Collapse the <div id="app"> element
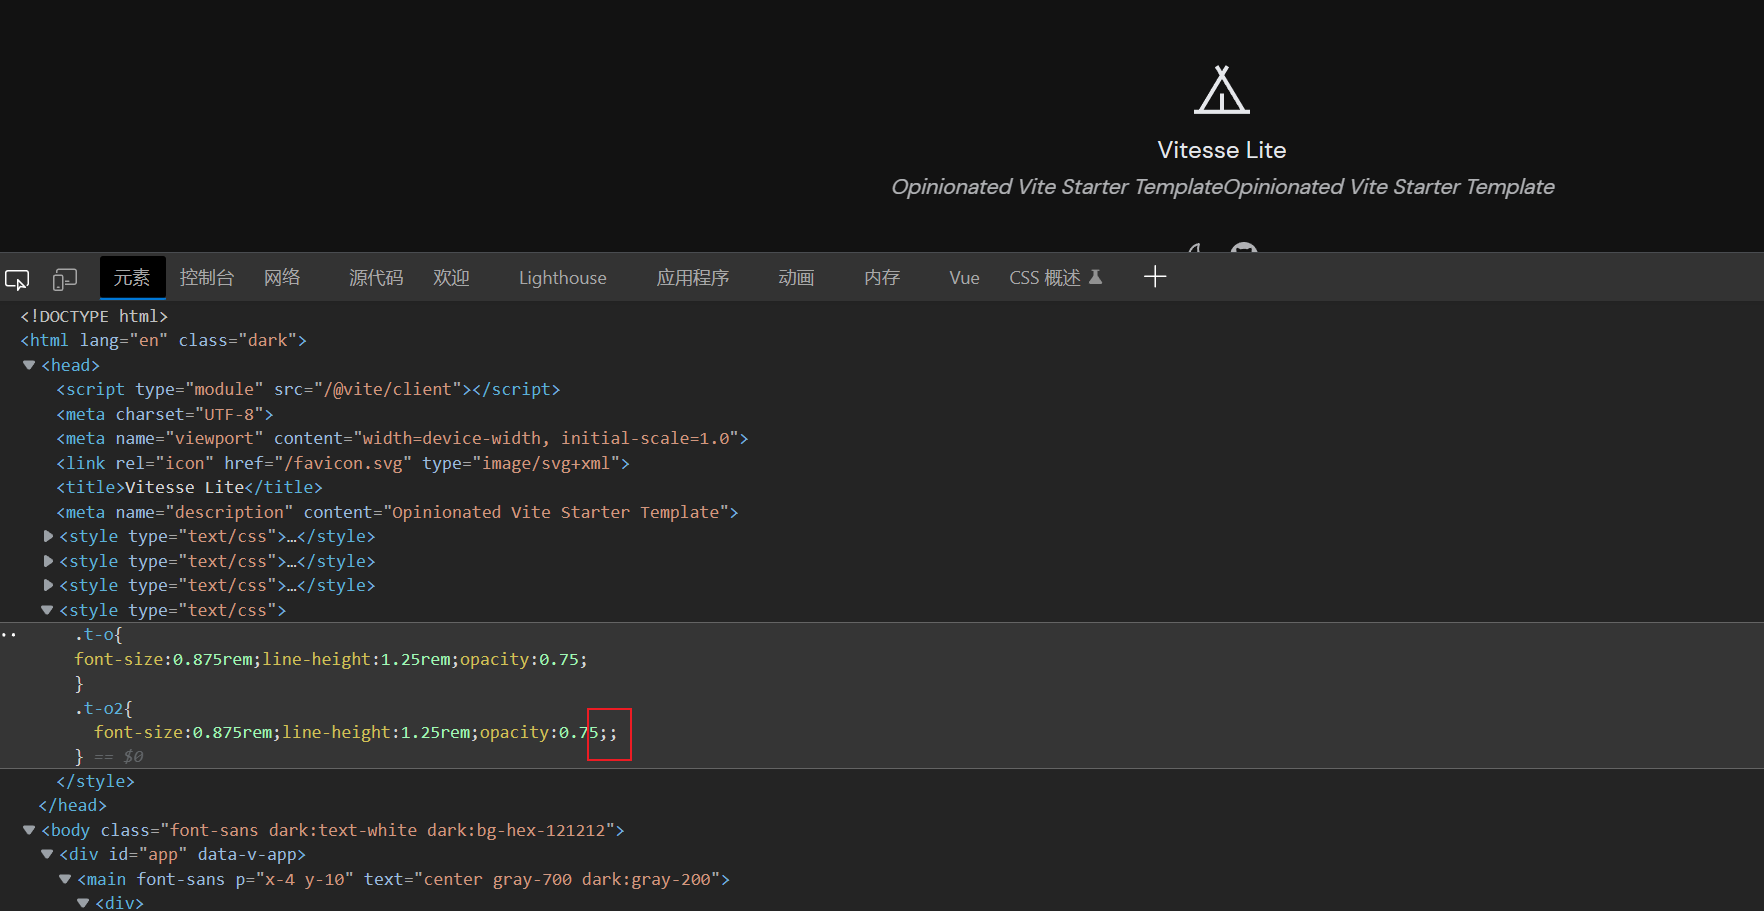1764x911 pixels. [46, 854]
